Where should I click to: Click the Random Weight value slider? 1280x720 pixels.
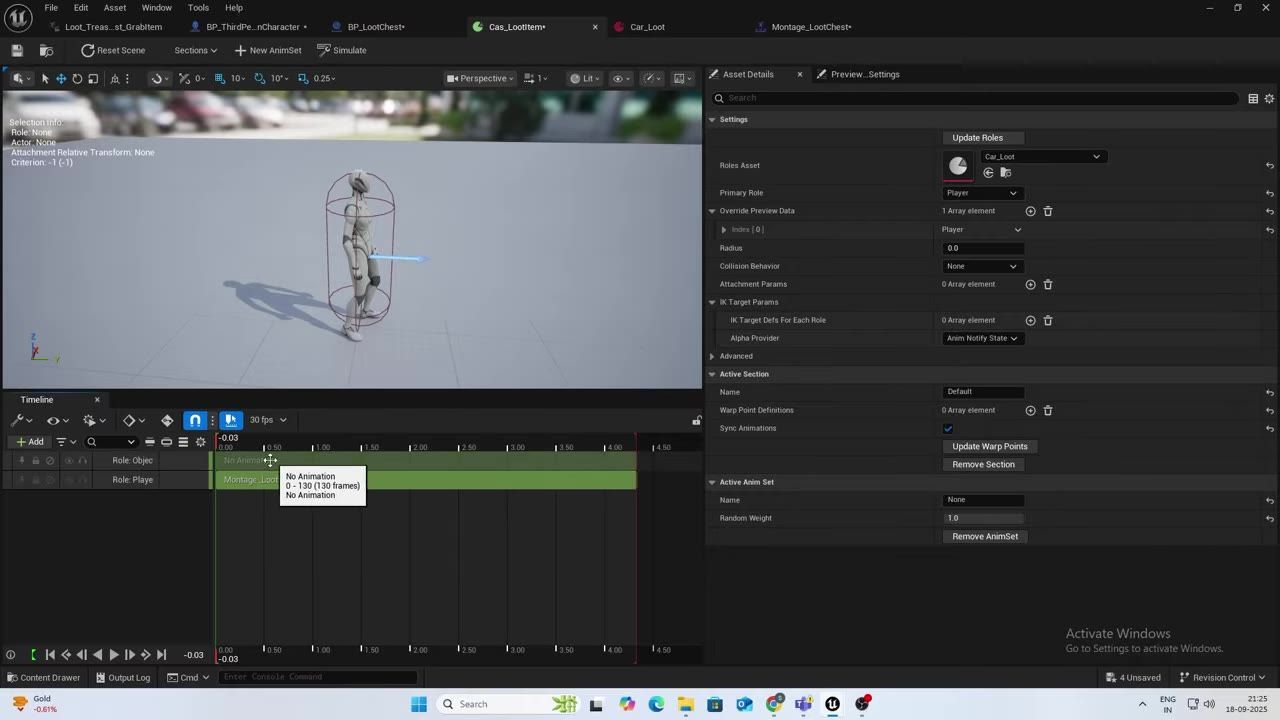pos(983,518)
